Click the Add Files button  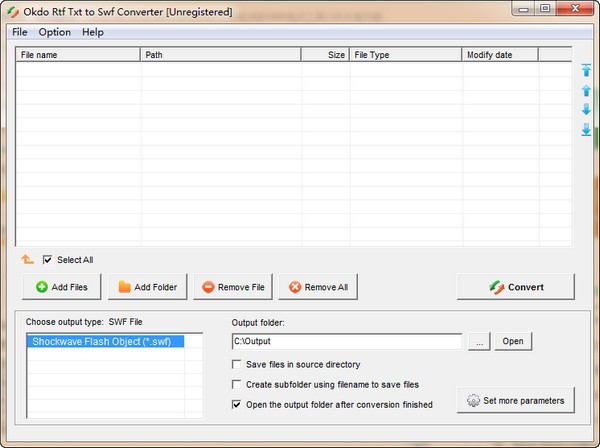62,287
